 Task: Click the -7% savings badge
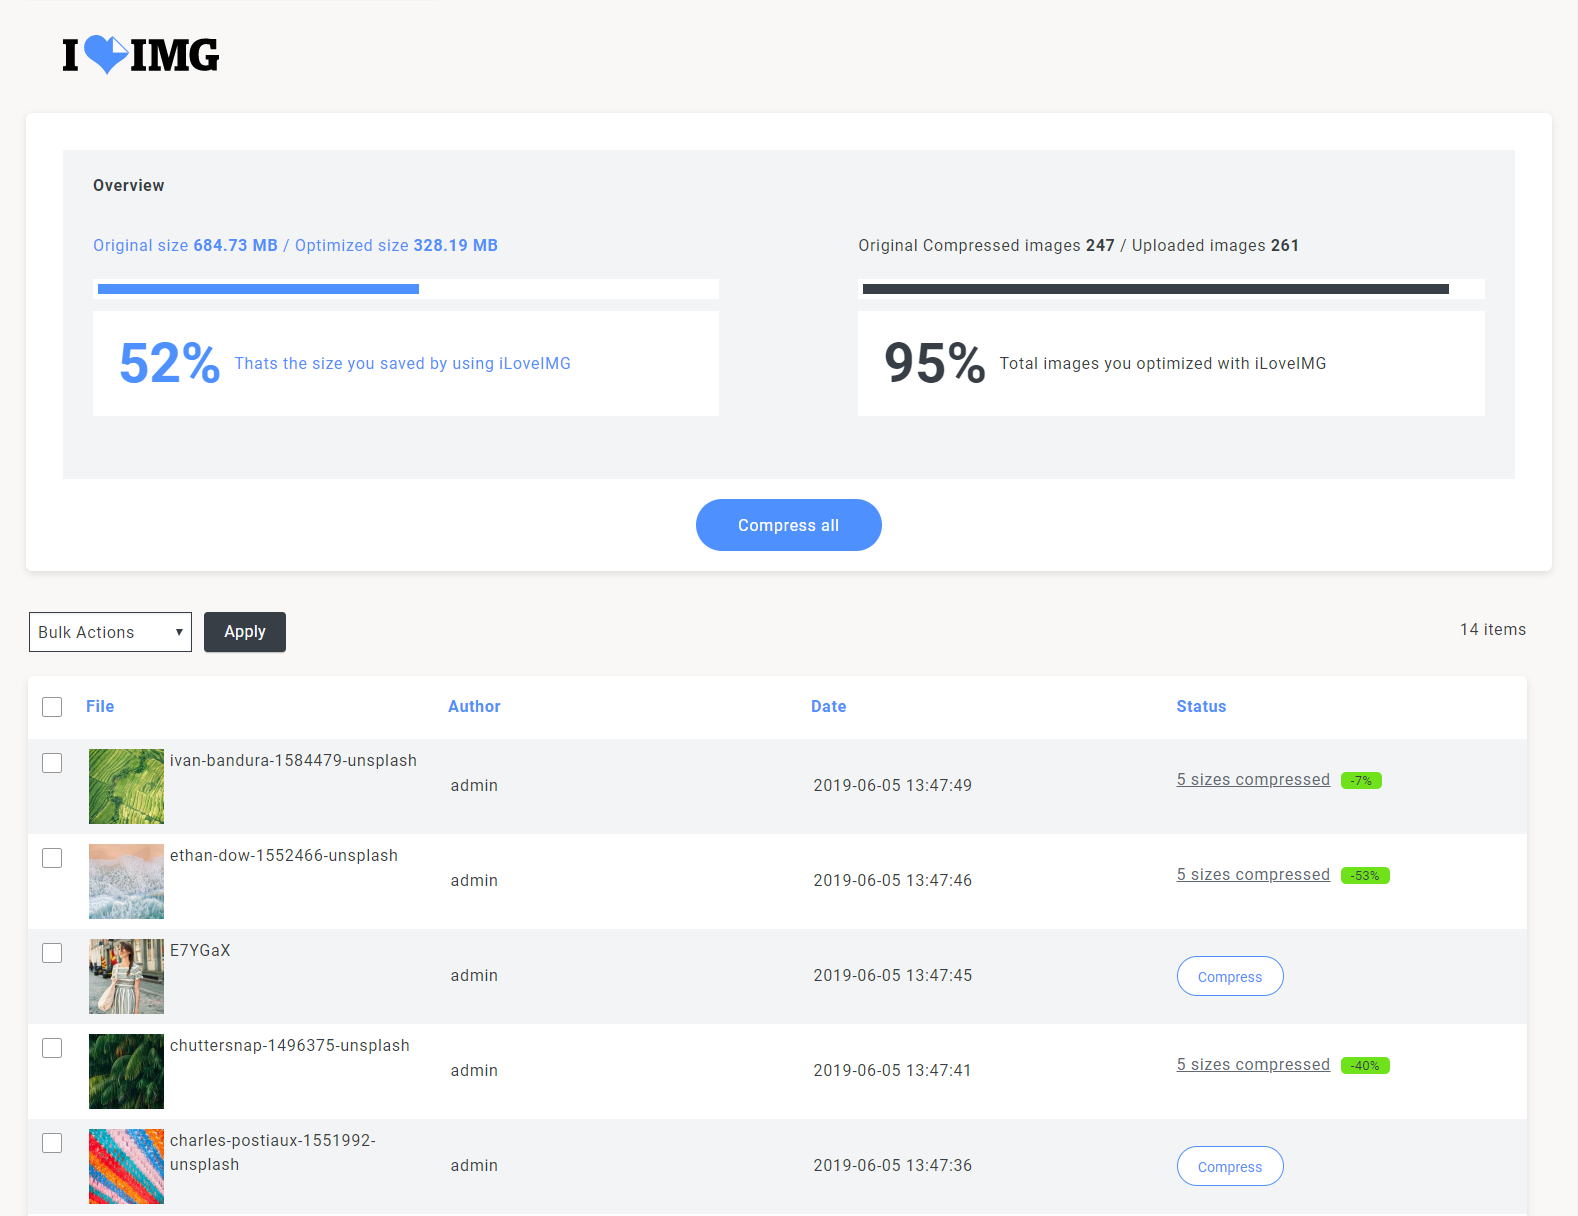click(x=1360, y=781)
